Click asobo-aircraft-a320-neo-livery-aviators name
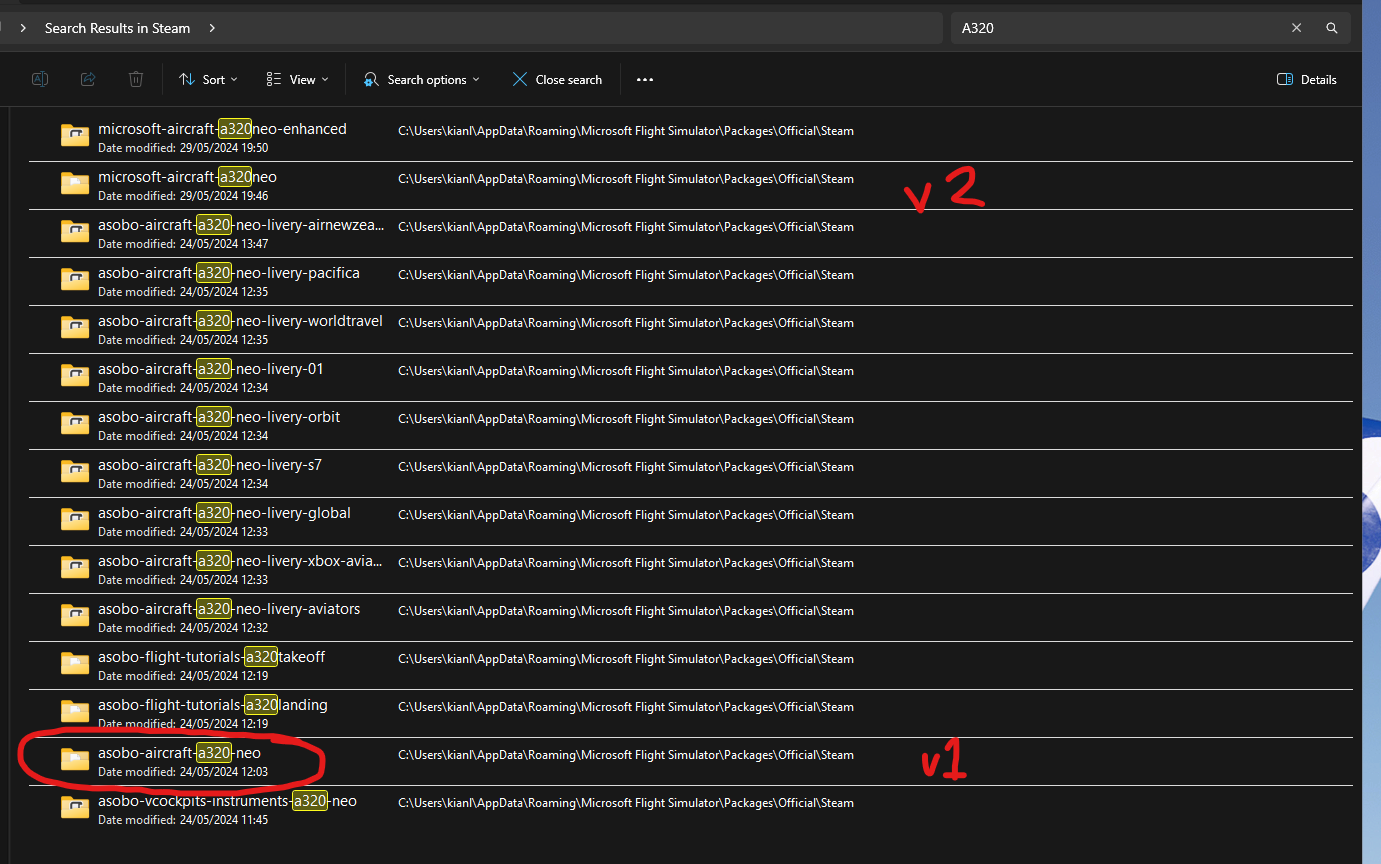 pyautogui.click(x=229, y=609)
